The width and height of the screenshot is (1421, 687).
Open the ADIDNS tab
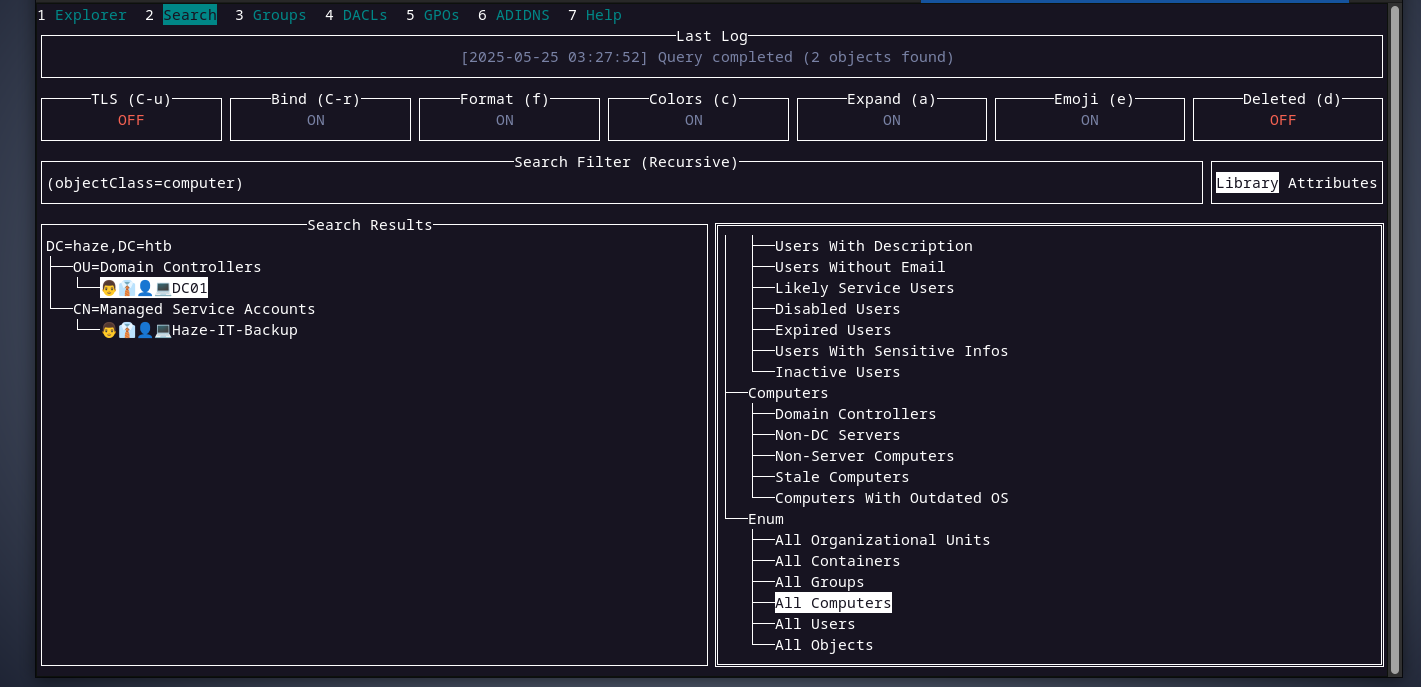pyautogui.click(x=522, y=15)
